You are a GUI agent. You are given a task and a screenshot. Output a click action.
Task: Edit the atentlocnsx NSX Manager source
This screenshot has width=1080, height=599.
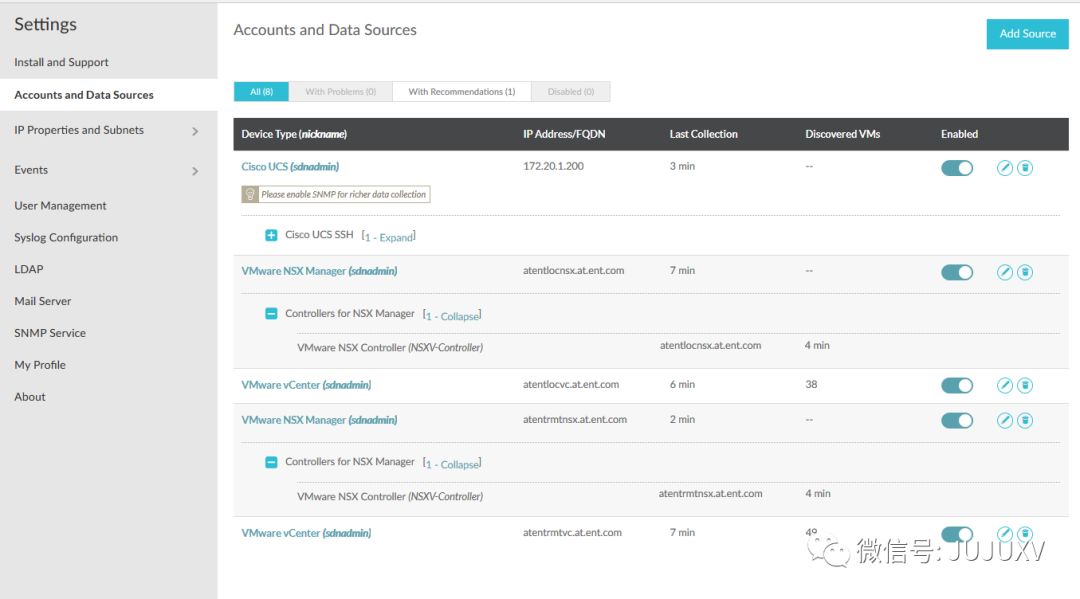click(1004, 272)
